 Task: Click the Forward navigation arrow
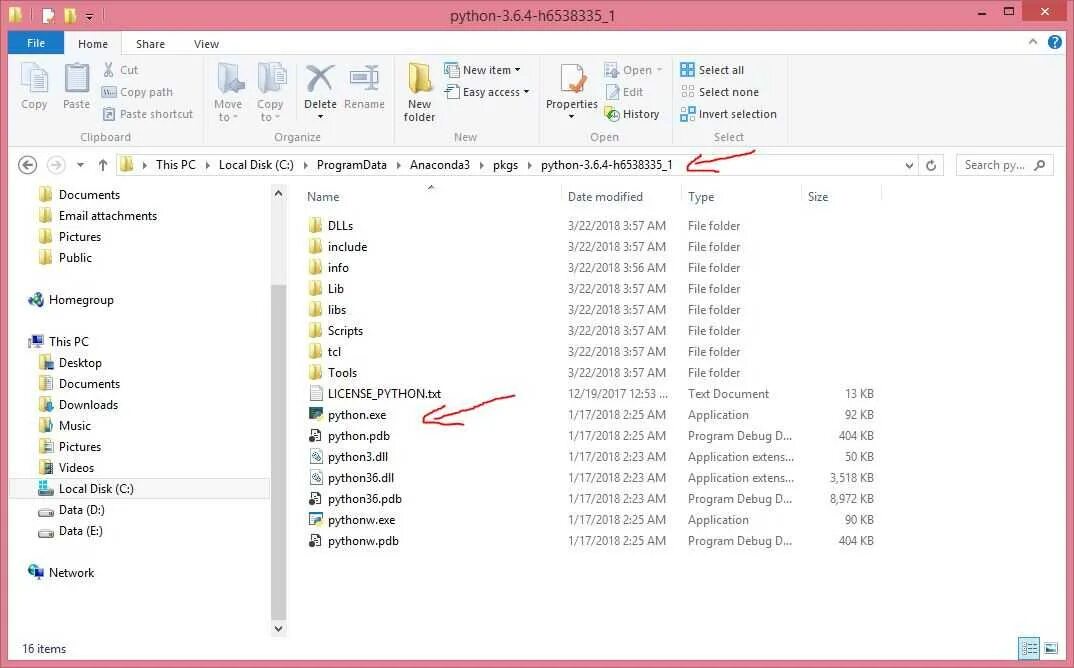coord(56,165)
